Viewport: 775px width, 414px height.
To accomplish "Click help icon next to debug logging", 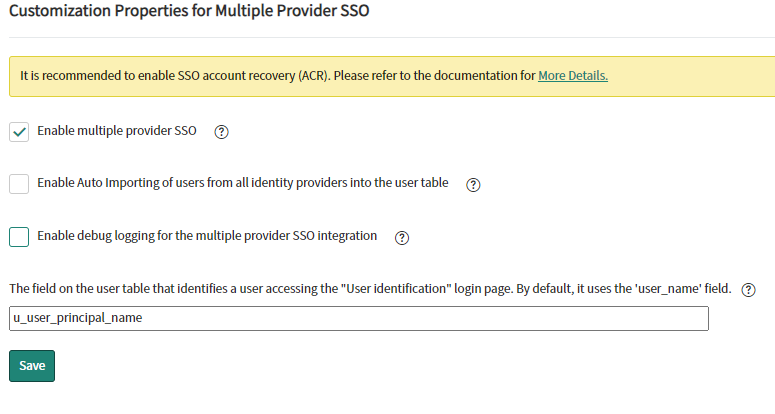I will click(x=402, y=238).
